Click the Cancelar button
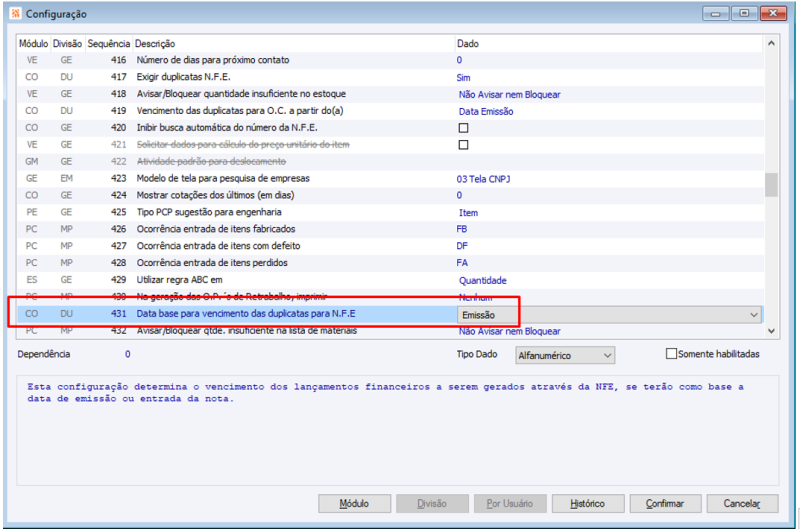 742,503
